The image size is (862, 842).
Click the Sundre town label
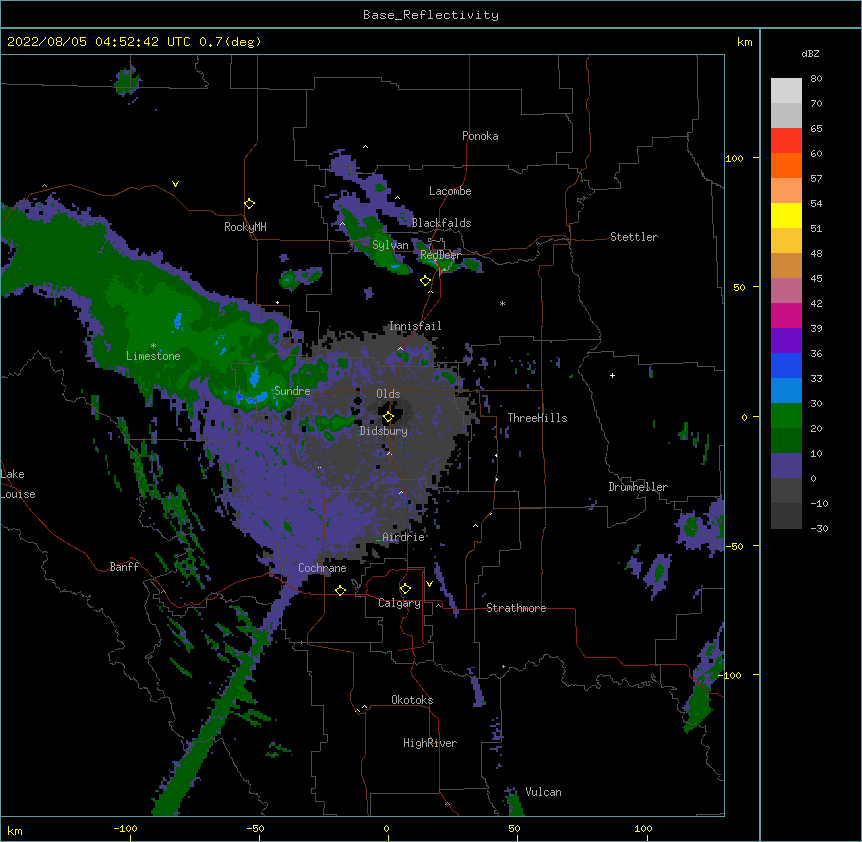(292, 391)
